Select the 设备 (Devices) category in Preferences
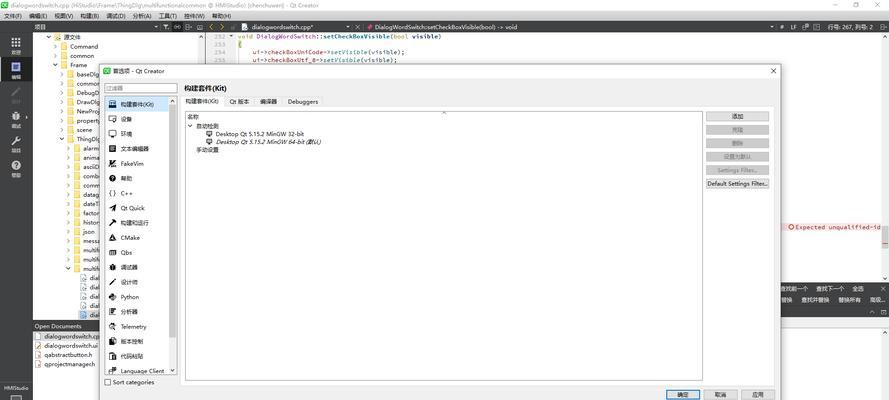Viewport: 889px width, 400px height. [x=136, y=119]
